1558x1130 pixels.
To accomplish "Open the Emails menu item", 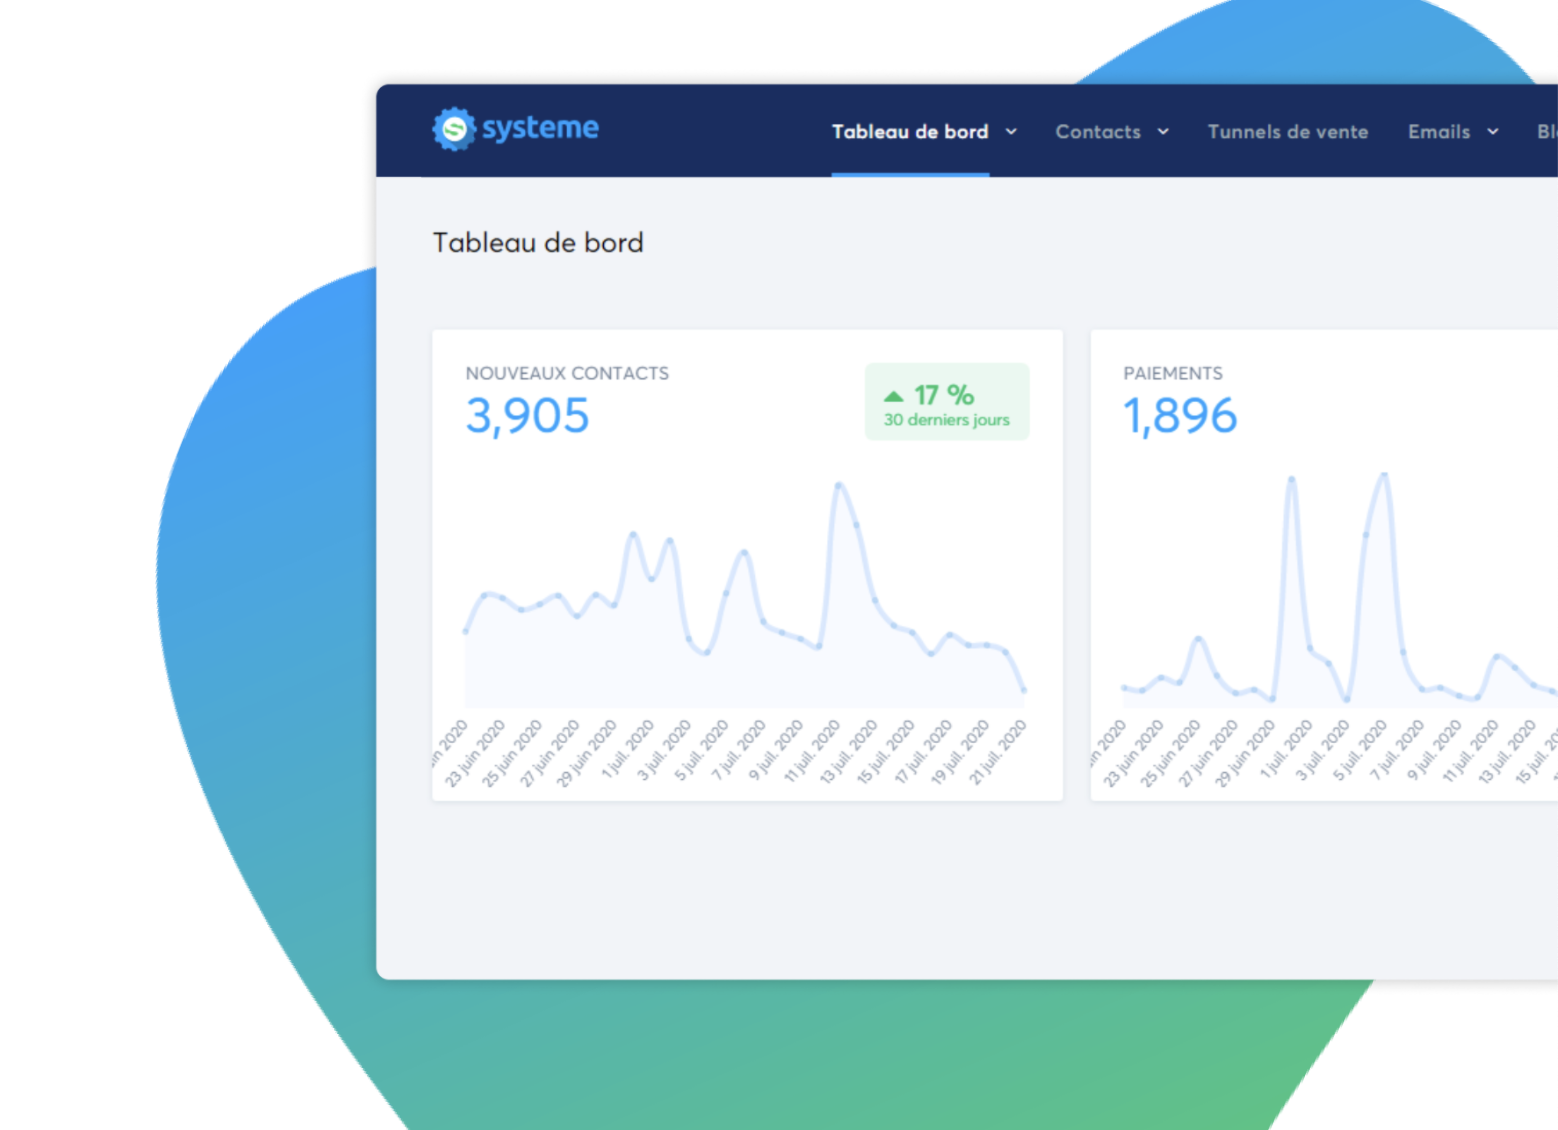I will 1439,132.
